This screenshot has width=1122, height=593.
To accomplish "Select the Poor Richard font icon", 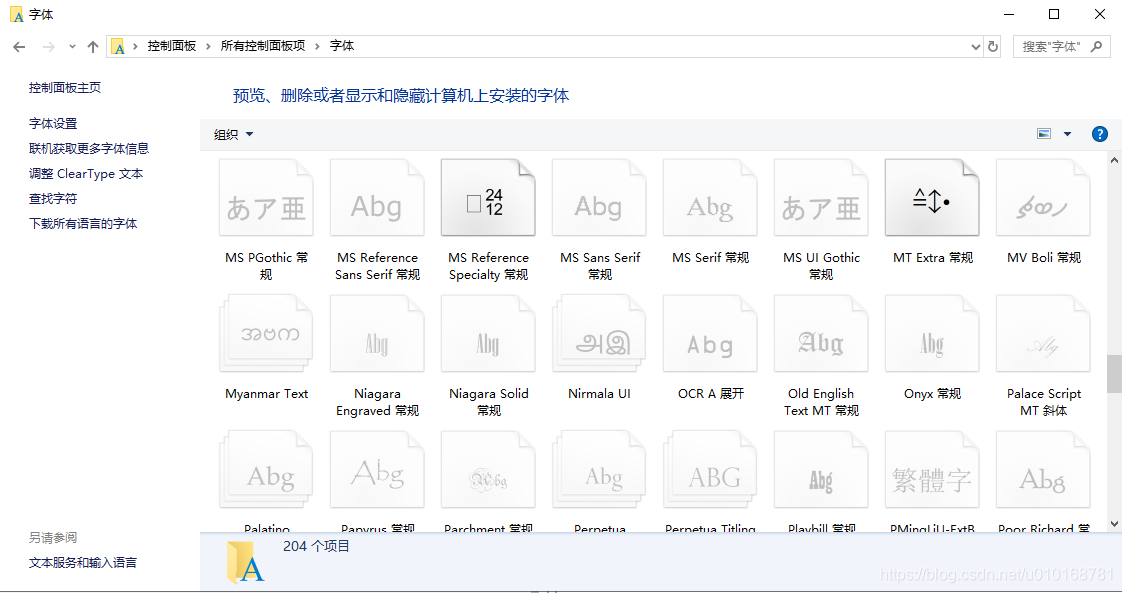I will point(1043,470).
